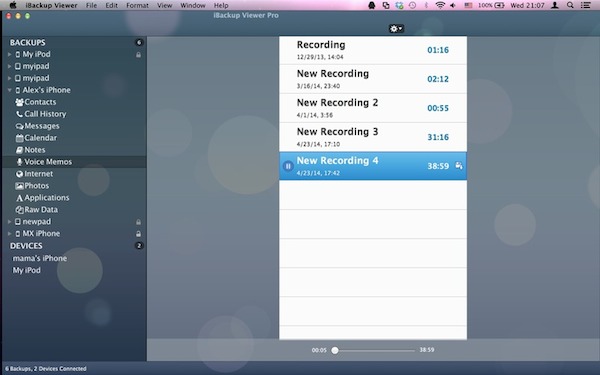Click lock icon beside MX iPhone
The height and width of the screenshot is (375, 600).
point(138,234)
